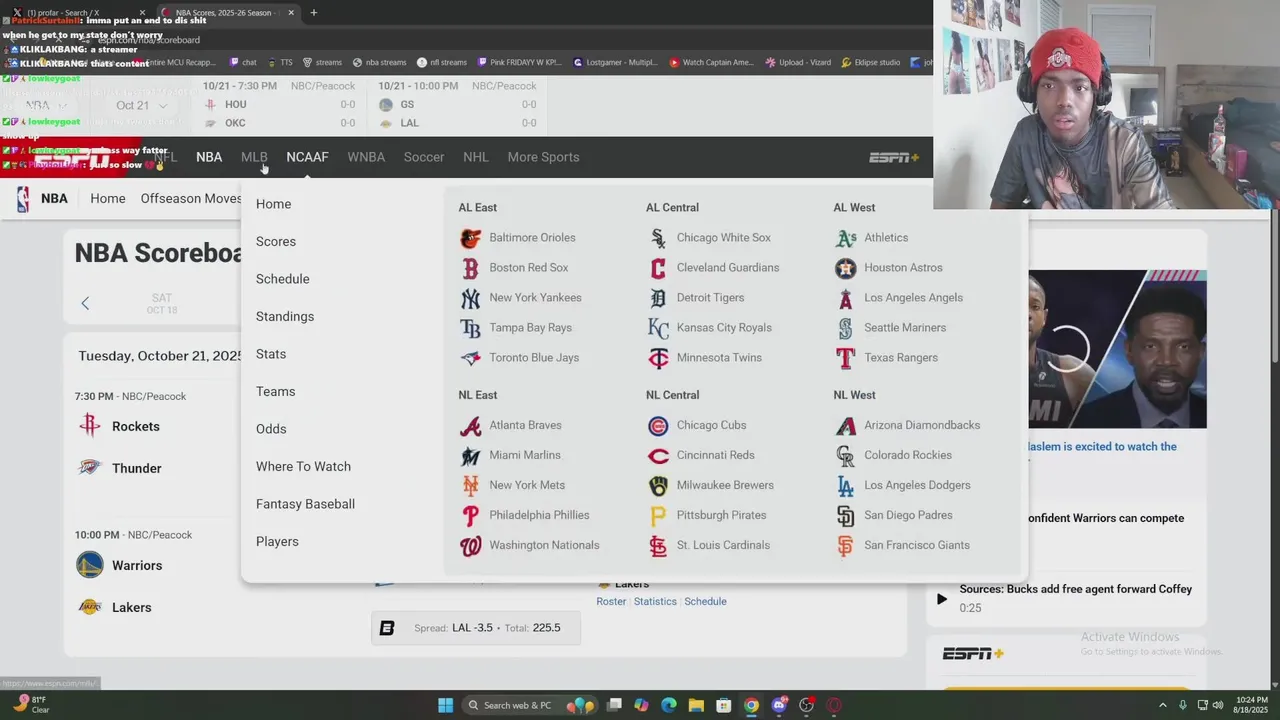Open the NBA dropdown in ESPN nav
1280x720 pixels.
(x=209, y=157)
